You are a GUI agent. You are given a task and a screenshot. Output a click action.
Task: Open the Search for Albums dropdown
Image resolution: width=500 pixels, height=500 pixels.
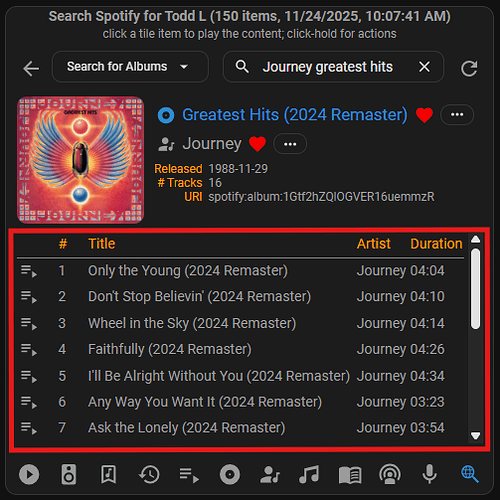pyautogui.click(x=130, y=67)
